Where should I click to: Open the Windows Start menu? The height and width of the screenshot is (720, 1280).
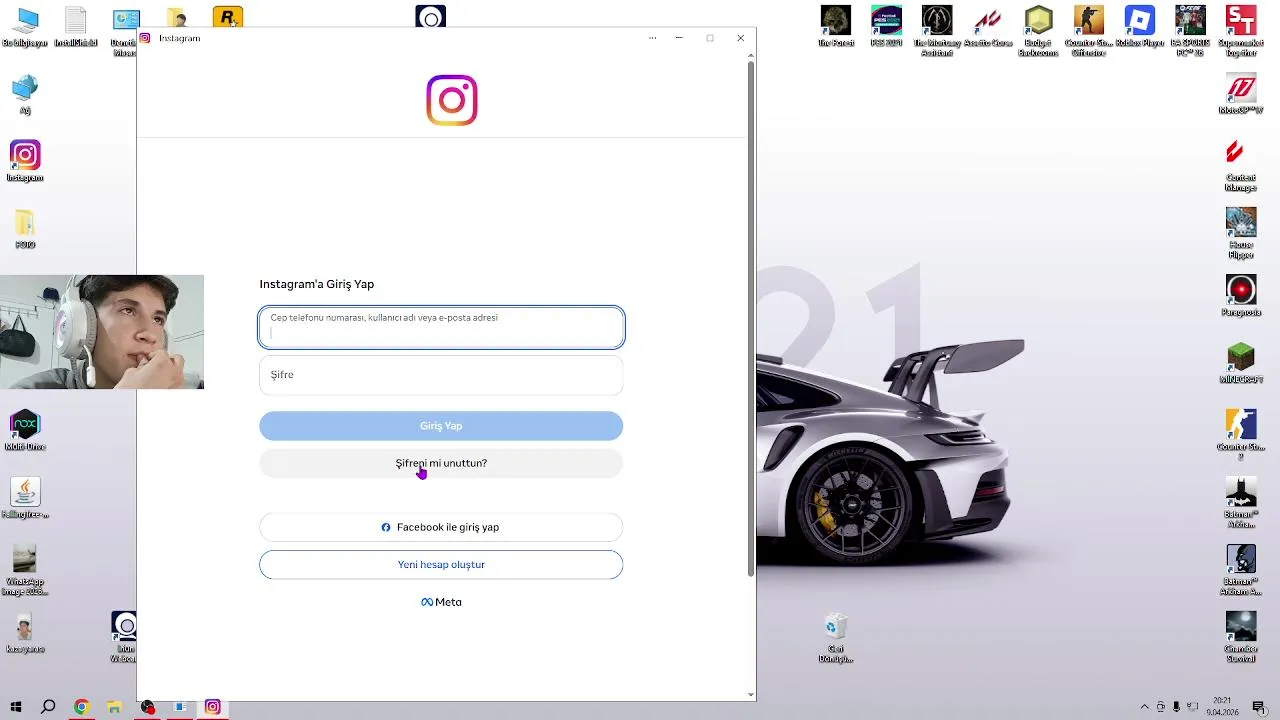(16, 707)
